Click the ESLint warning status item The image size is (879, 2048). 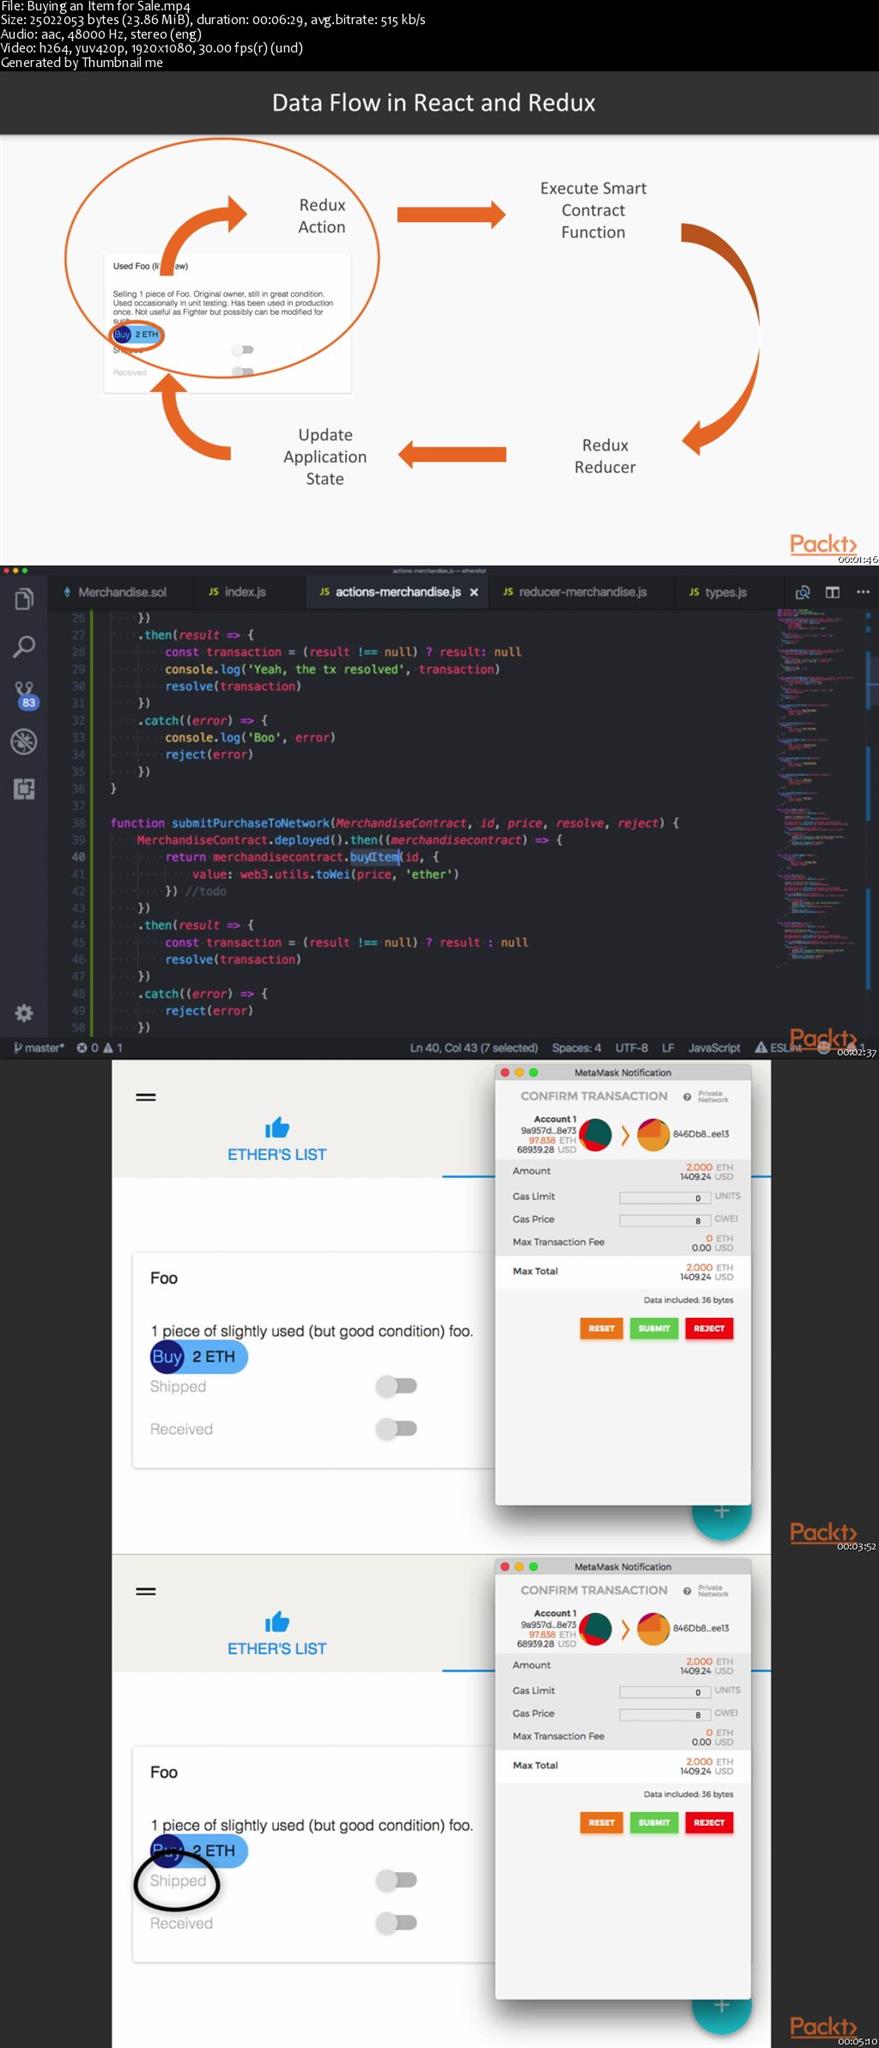778,1048
